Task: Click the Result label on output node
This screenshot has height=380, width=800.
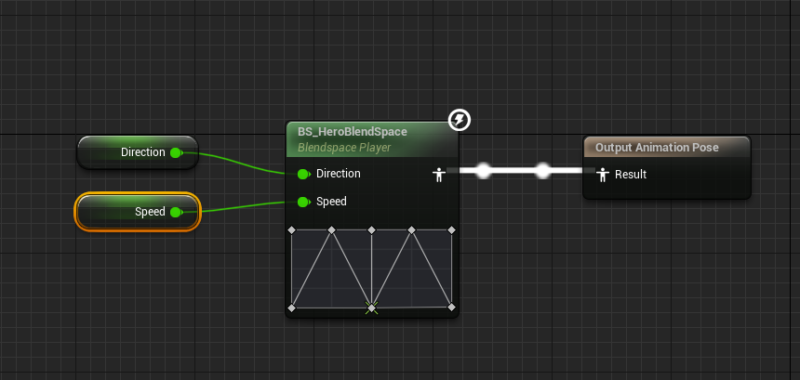Action: coord(631,174)
